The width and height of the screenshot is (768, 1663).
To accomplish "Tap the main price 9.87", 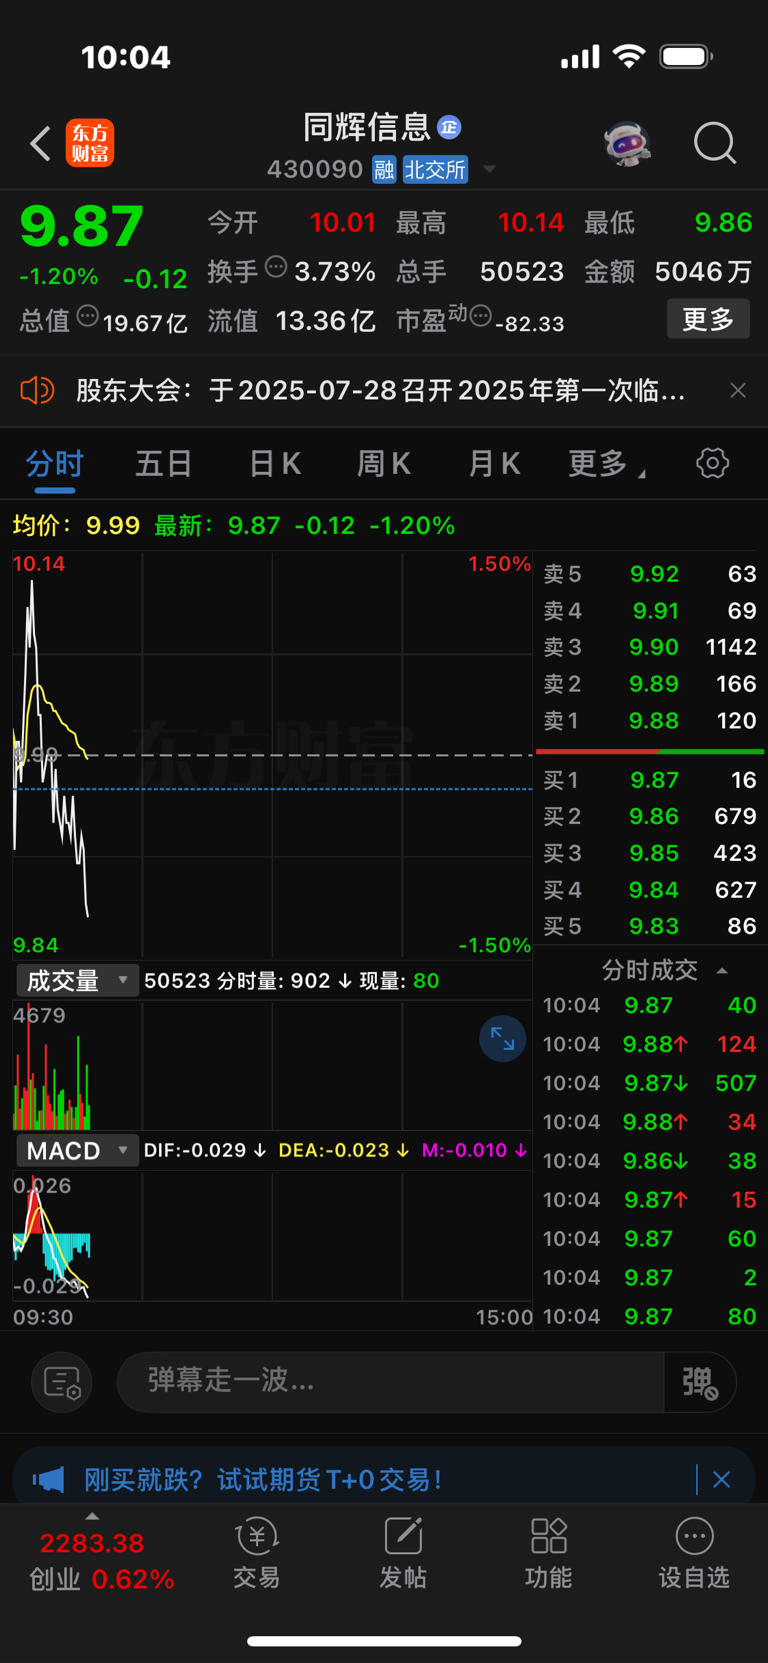I will click(x=82, y=226).
